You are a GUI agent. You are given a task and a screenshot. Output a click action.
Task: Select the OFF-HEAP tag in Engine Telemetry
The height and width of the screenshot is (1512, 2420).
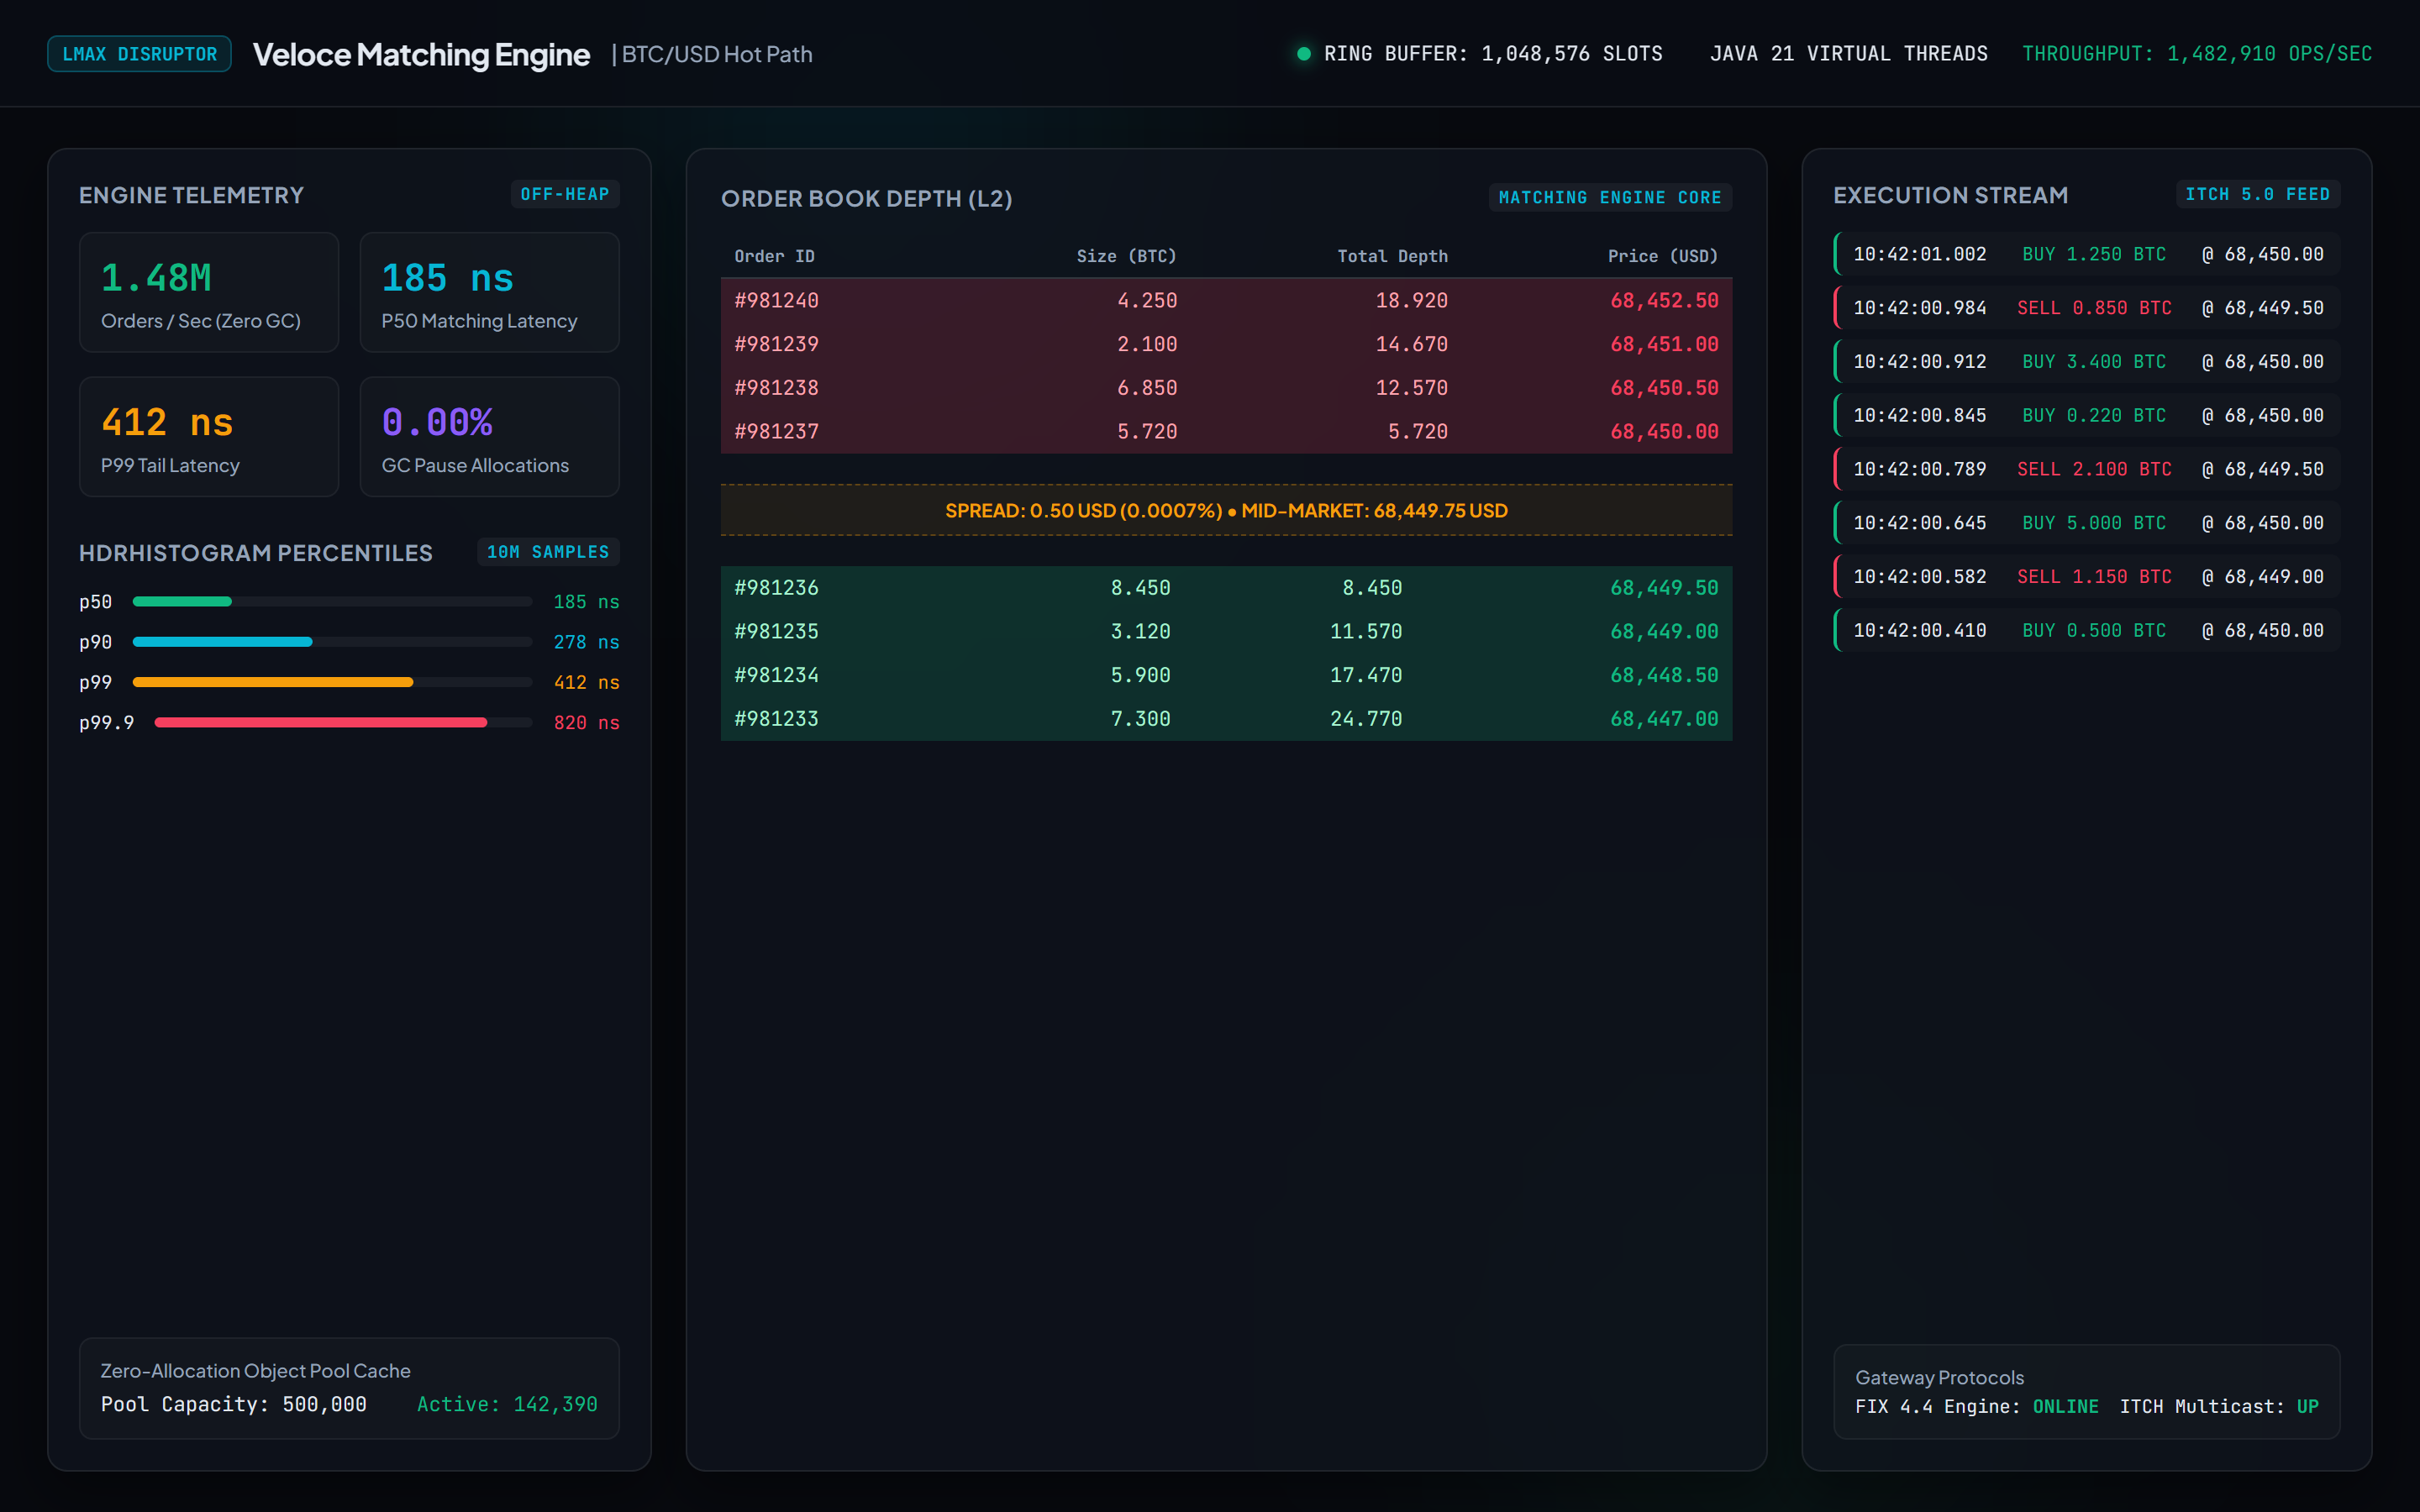coord(565,194)
